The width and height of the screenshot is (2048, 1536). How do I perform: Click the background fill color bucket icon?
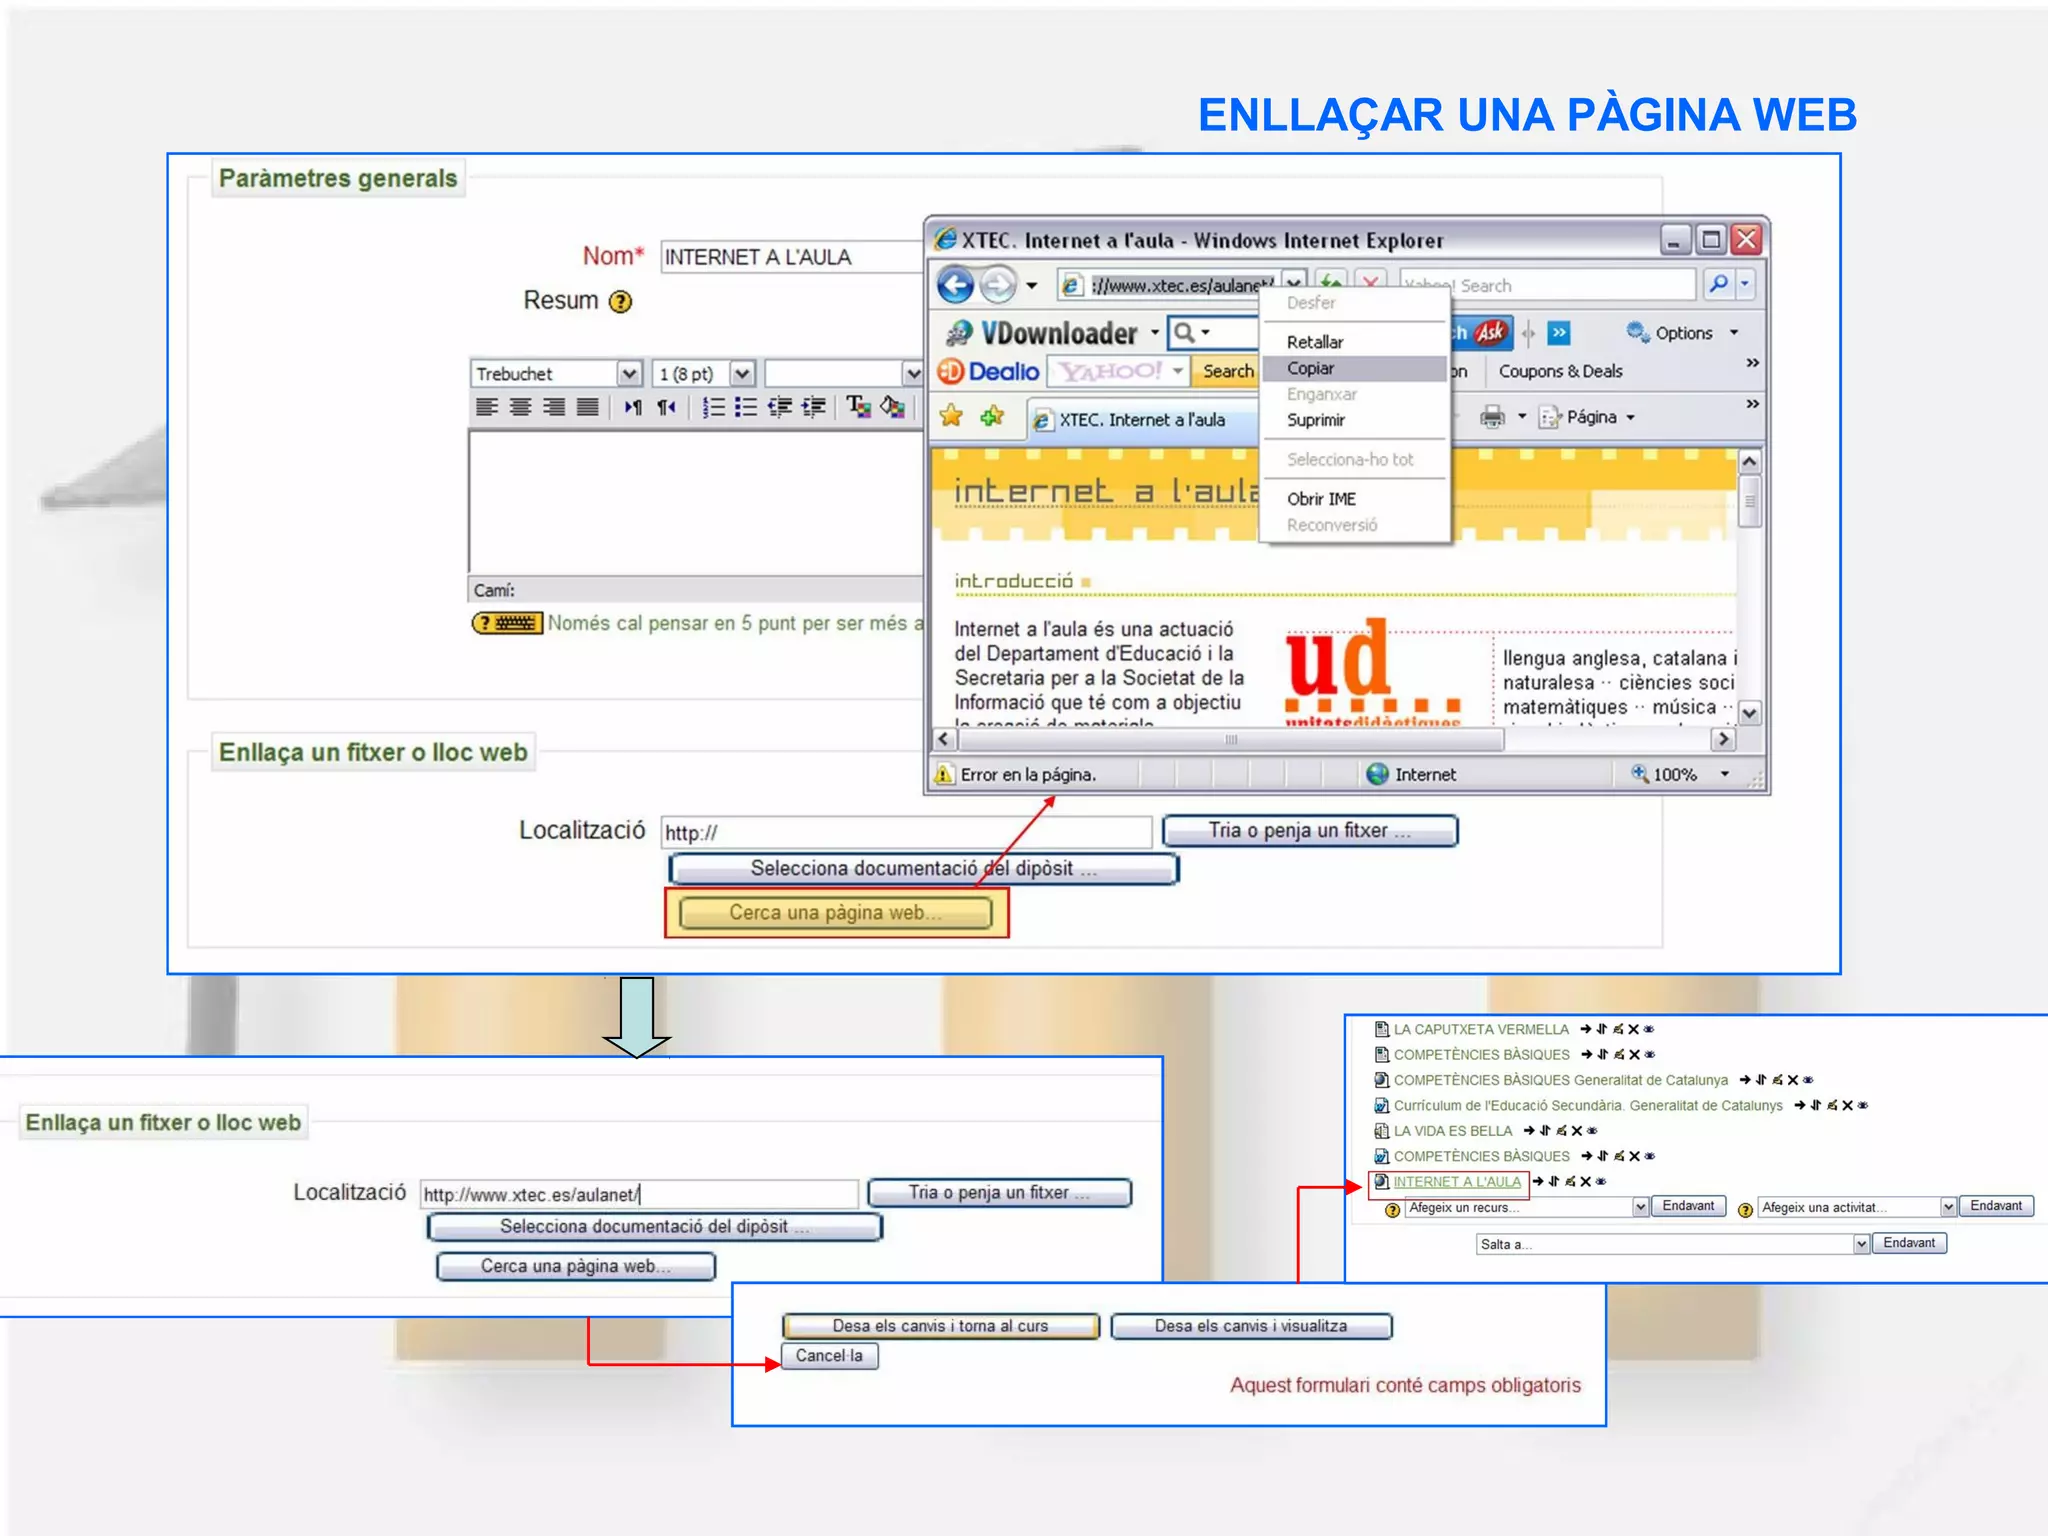point(893,407)
